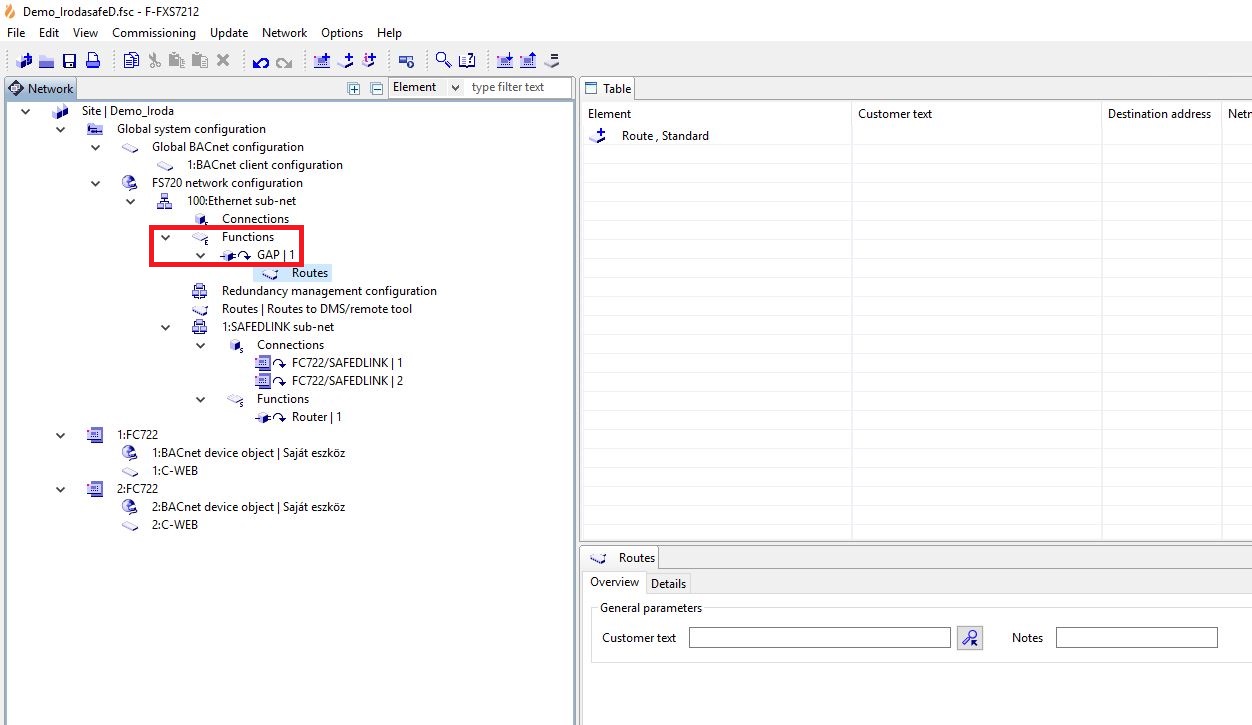Screen dimensions: 1252x725
Task: Switch to the Details tab
Action: [668, 583]
